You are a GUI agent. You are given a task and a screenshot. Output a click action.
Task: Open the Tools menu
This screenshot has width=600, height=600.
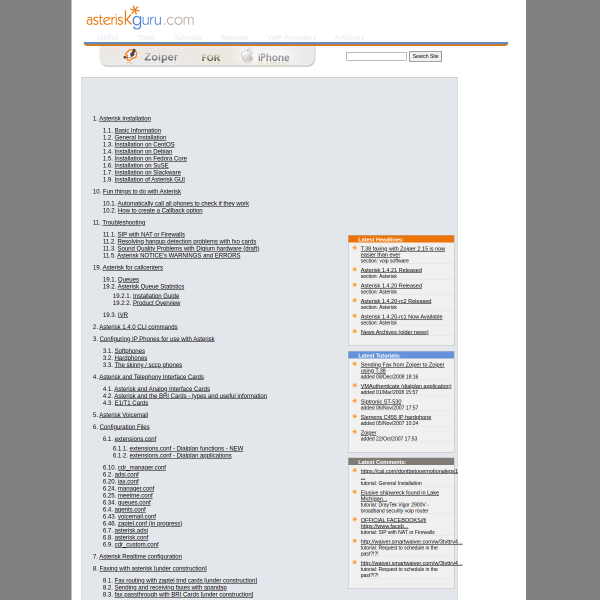[146, 38]
